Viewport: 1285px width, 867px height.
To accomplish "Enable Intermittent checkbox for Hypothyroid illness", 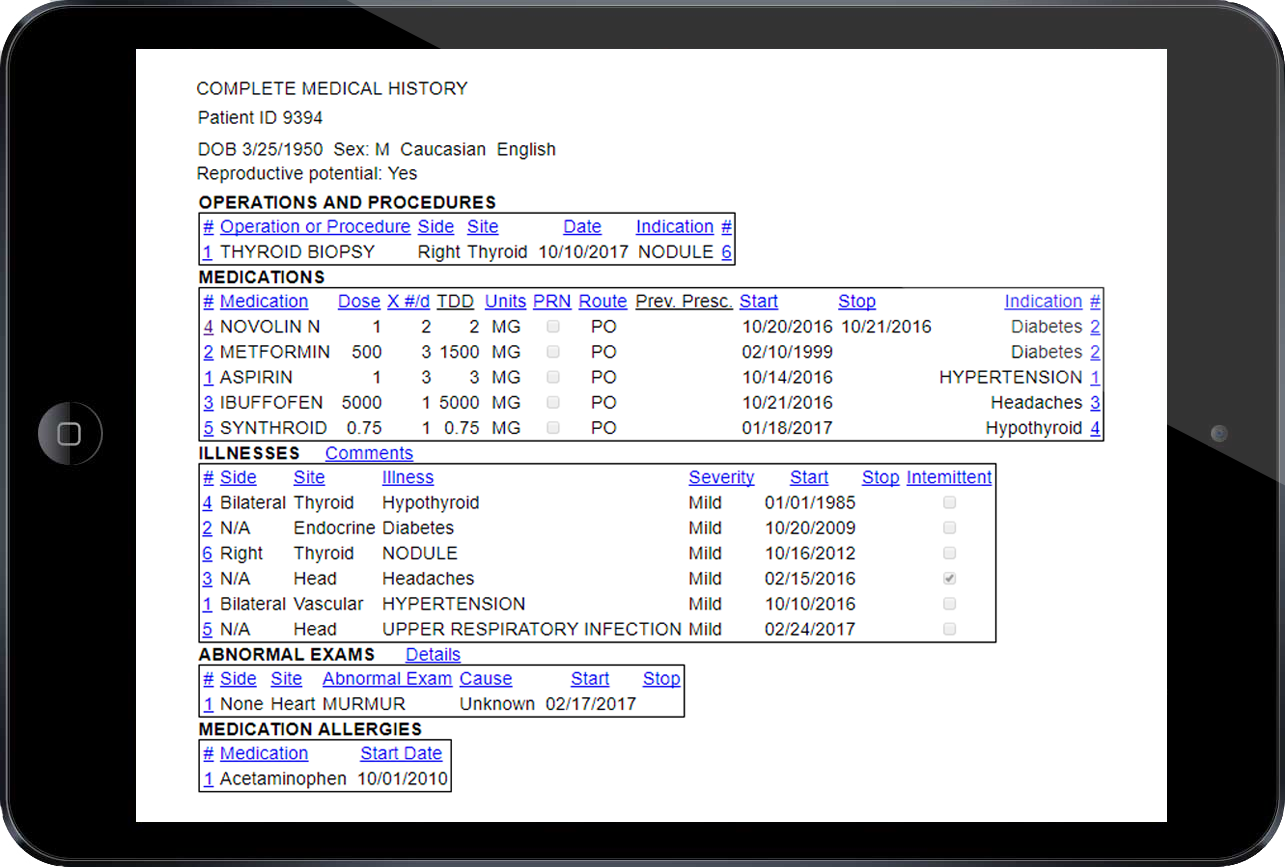I will pyautogui.click(x=949, y=503).
